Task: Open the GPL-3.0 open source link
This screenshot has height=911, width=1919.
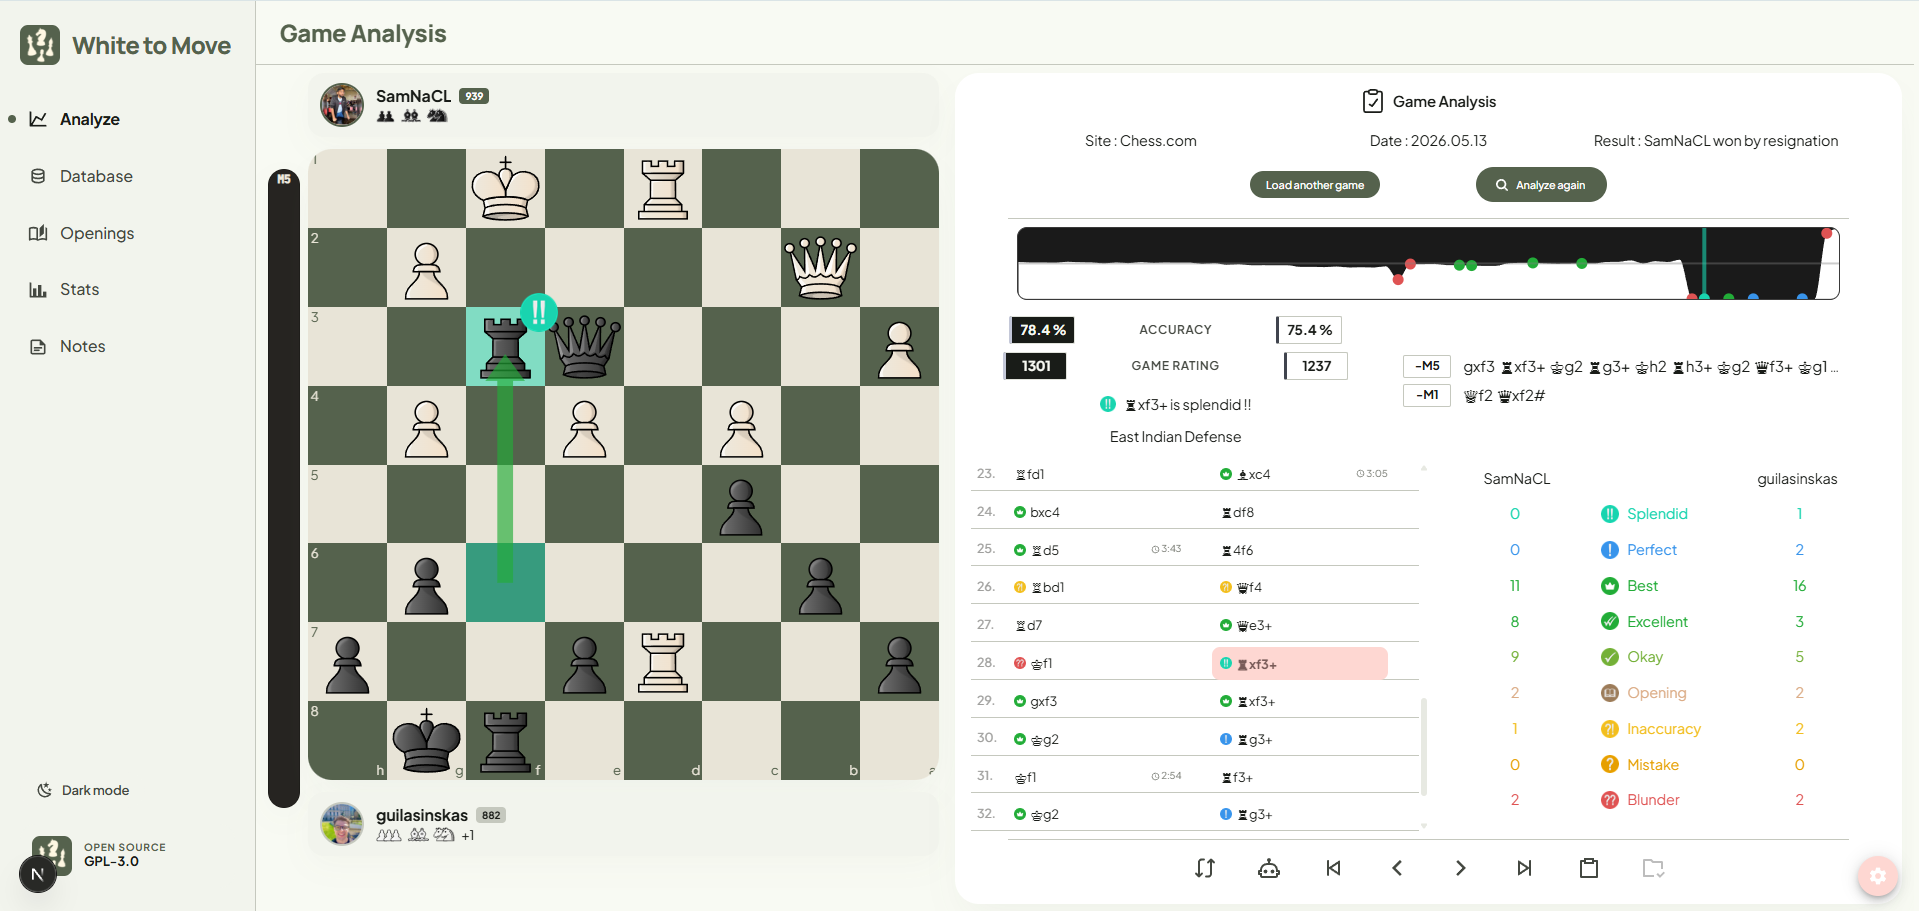Action: tap(111, 861)
